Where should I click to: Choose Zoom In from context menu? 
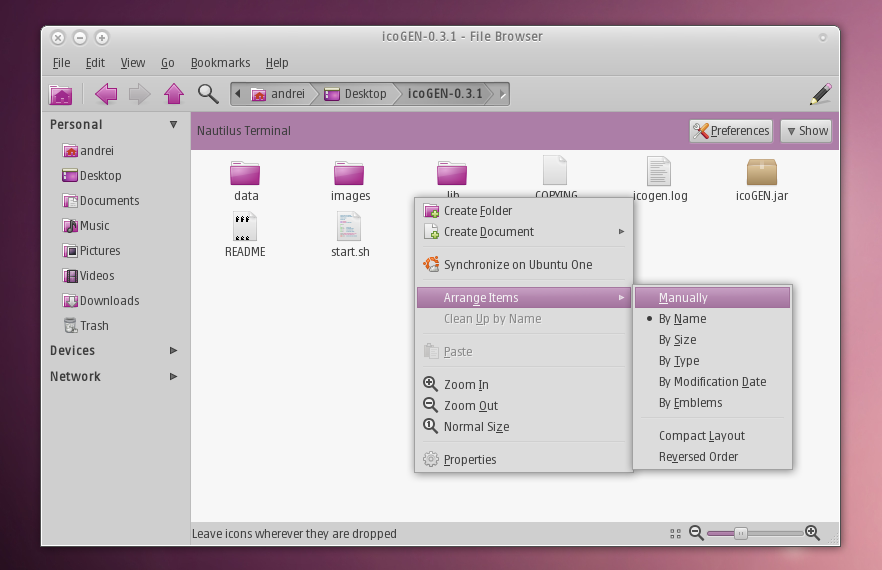(524, 384)
